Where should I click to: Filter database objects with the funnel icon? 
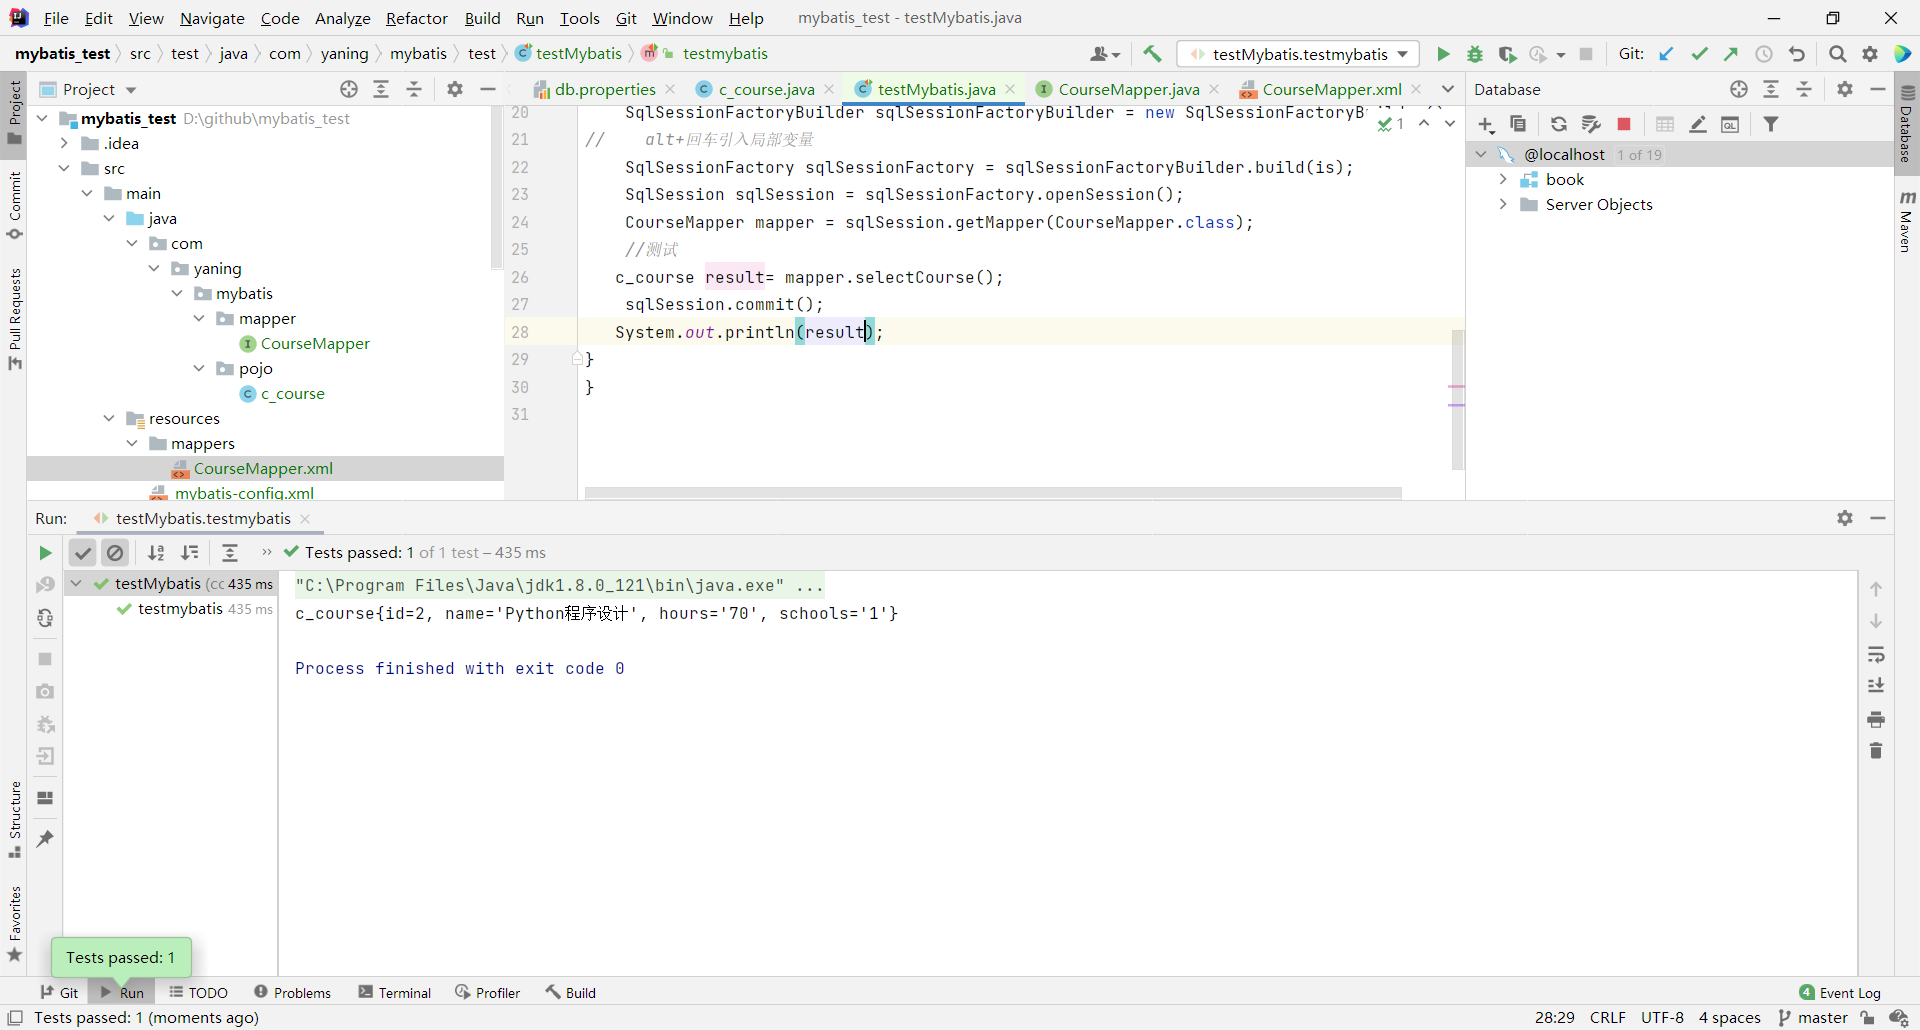point(1771,124)
